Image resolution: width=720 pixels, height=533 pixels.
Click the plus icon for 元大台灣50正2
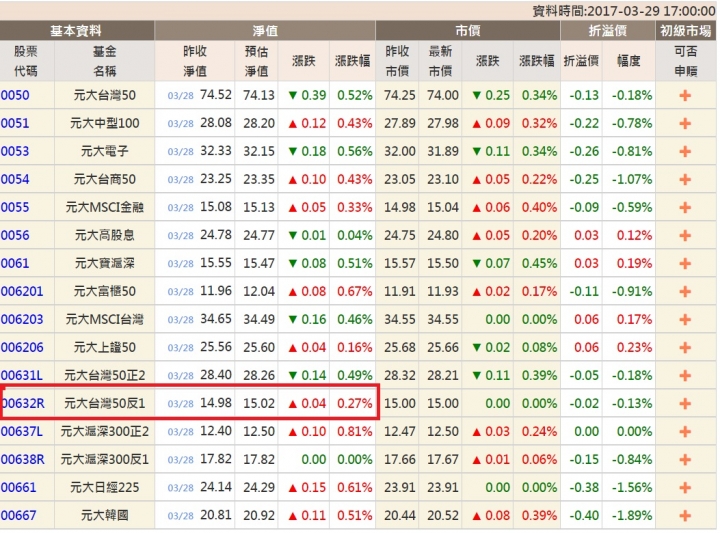685,376
